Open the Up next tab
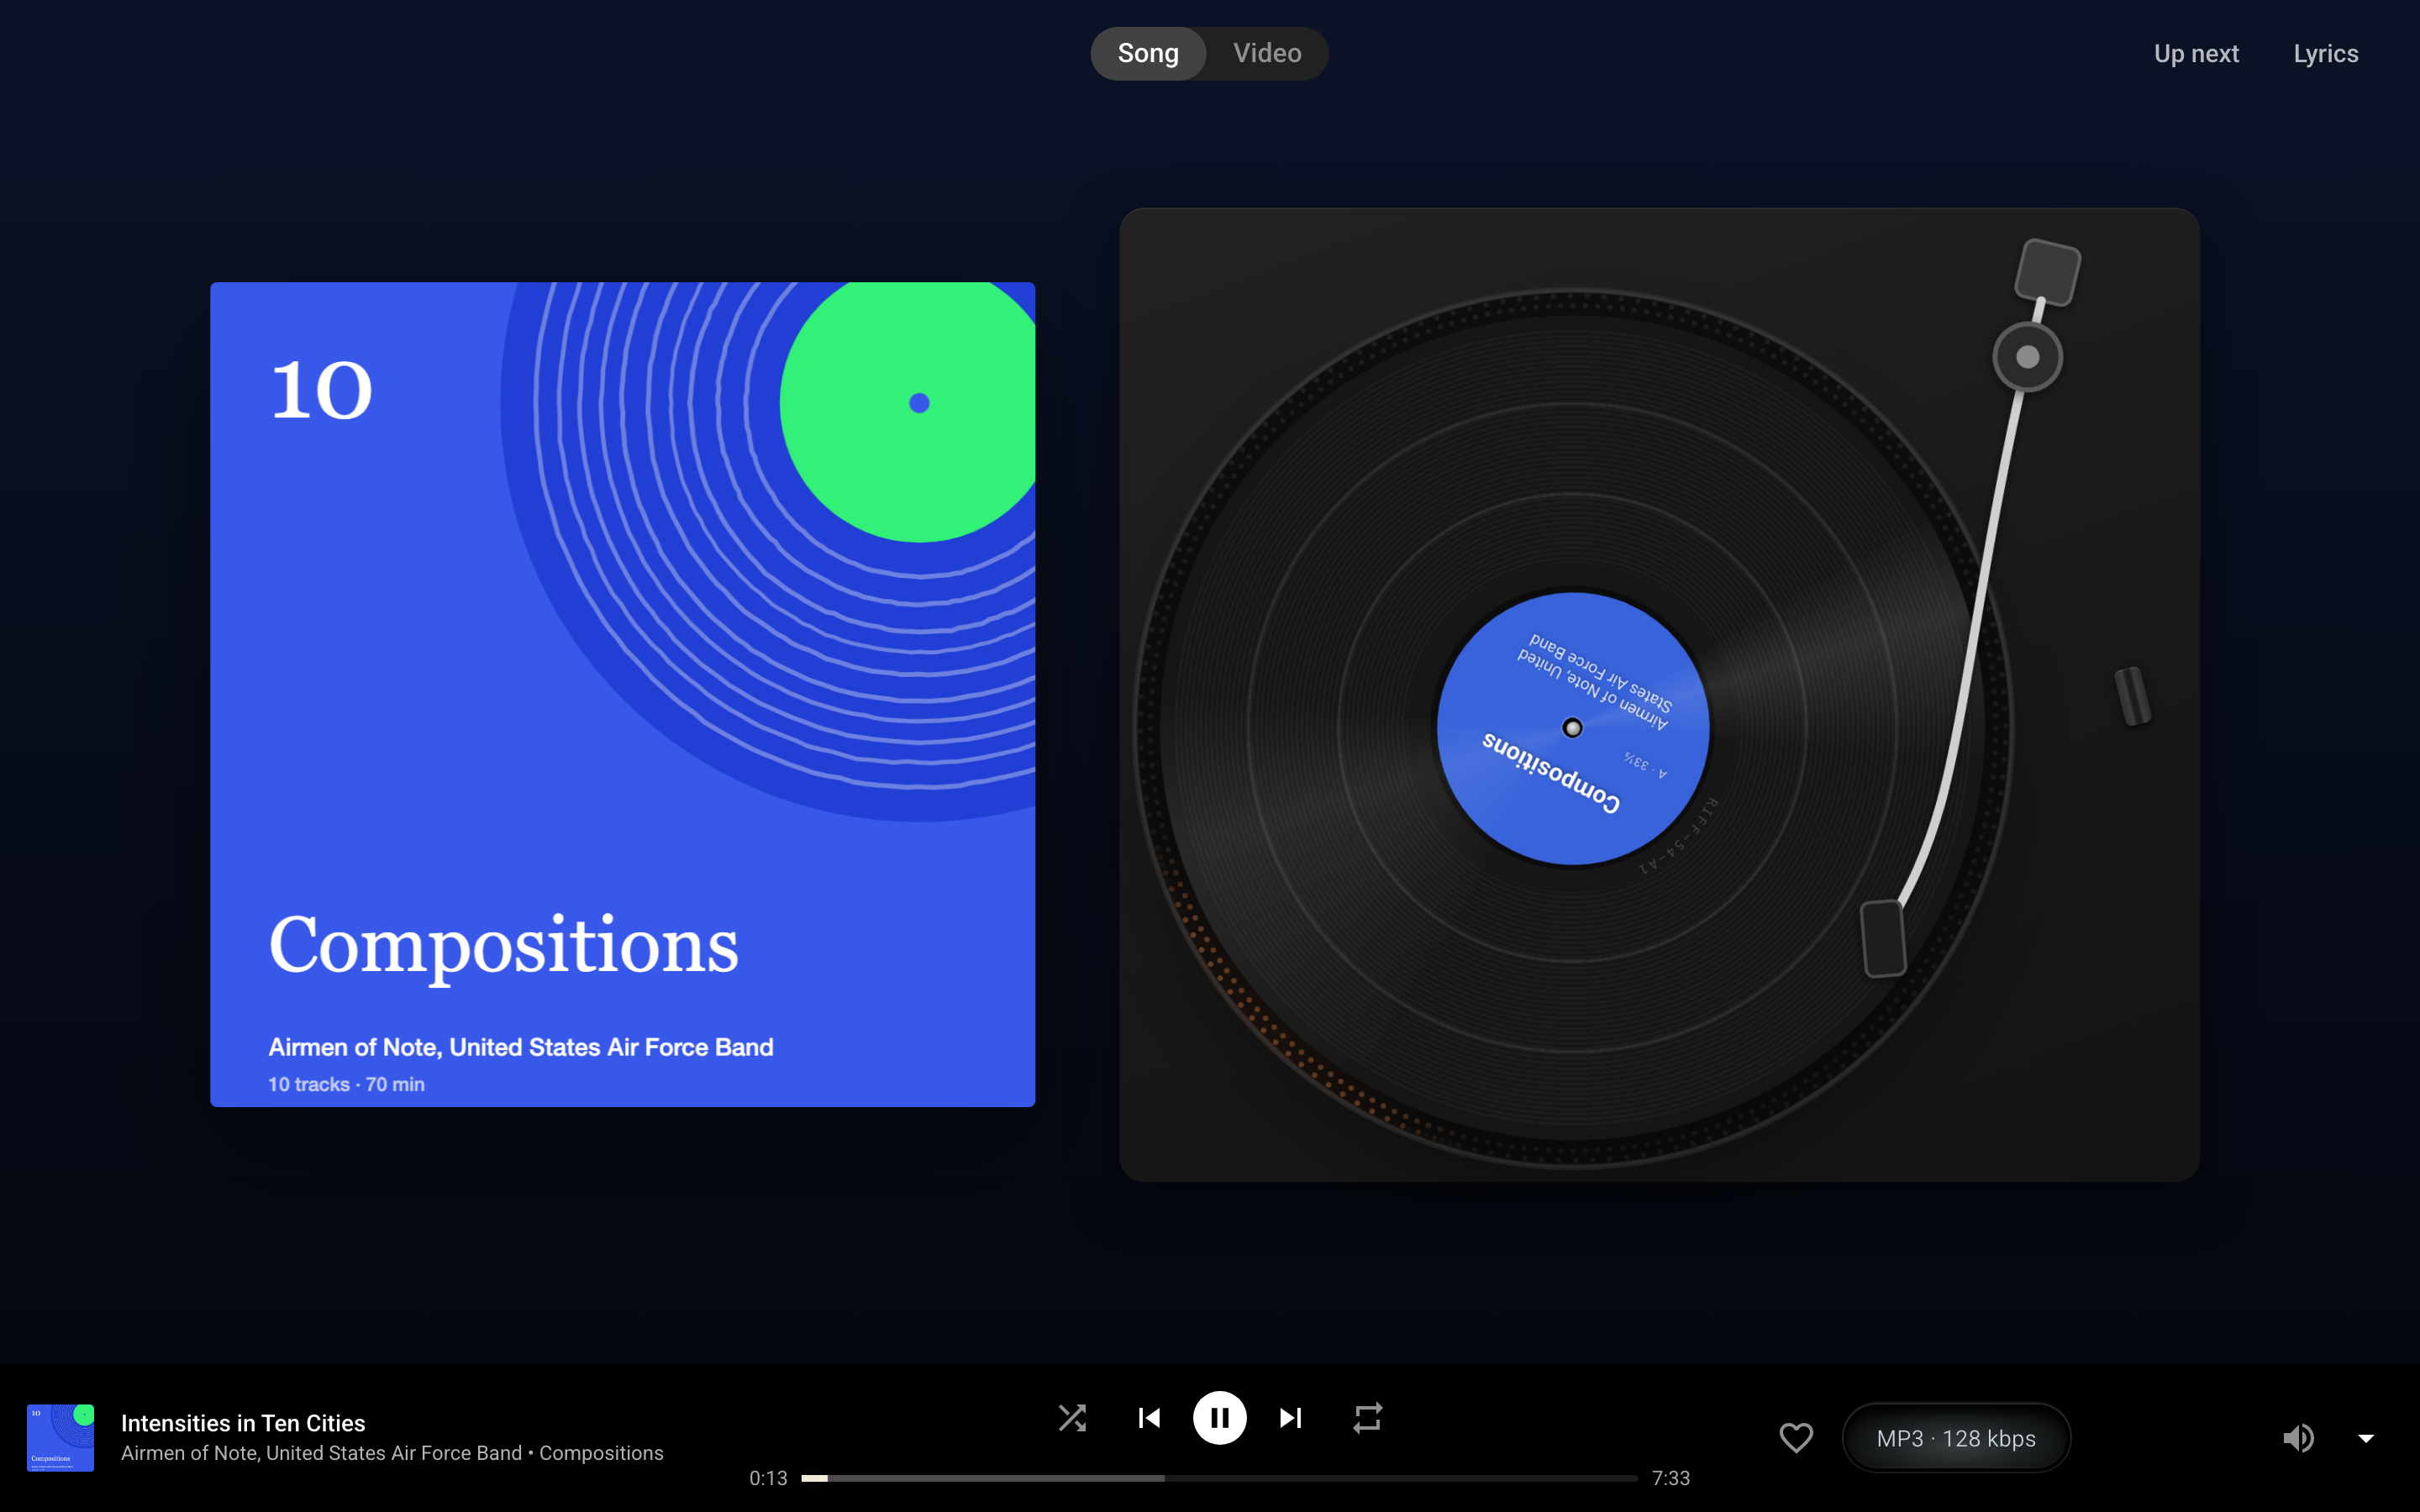Screen dimensions: 2420x1512 click(2196, 54)
